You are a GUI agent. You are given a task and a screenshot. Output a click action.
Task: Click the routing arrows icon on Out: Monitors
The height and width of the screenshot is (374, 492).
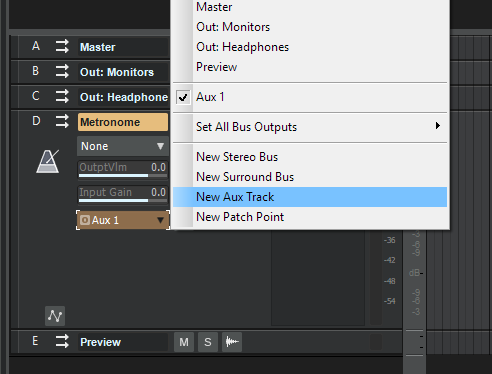coord(62,72)
